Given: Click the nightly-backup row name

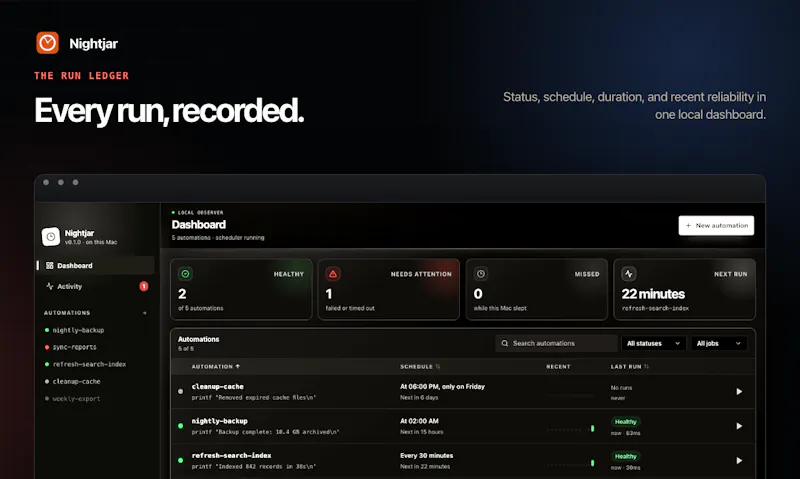Looking at the screenshot, I should click(x=220, y=421).
